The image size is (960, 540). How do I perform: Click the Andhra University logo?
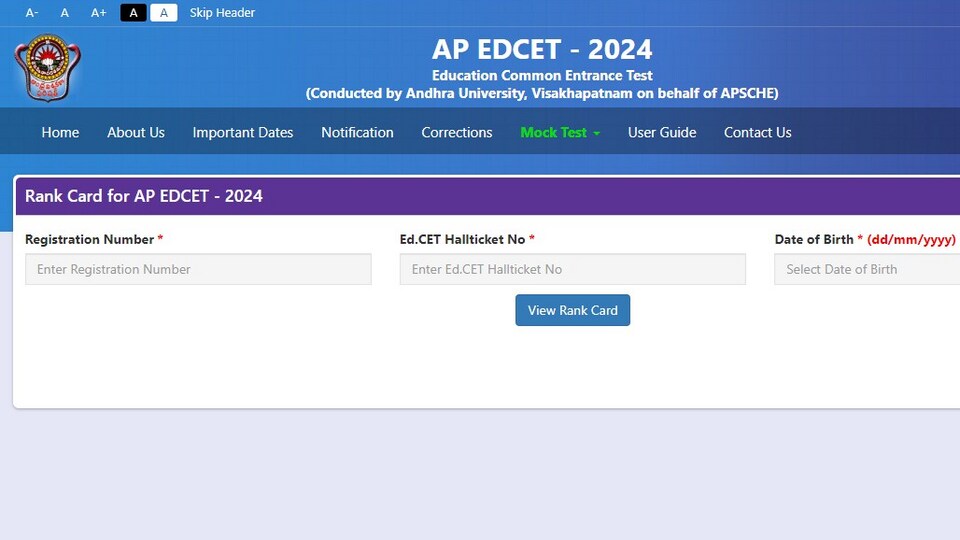click(48, 67)
